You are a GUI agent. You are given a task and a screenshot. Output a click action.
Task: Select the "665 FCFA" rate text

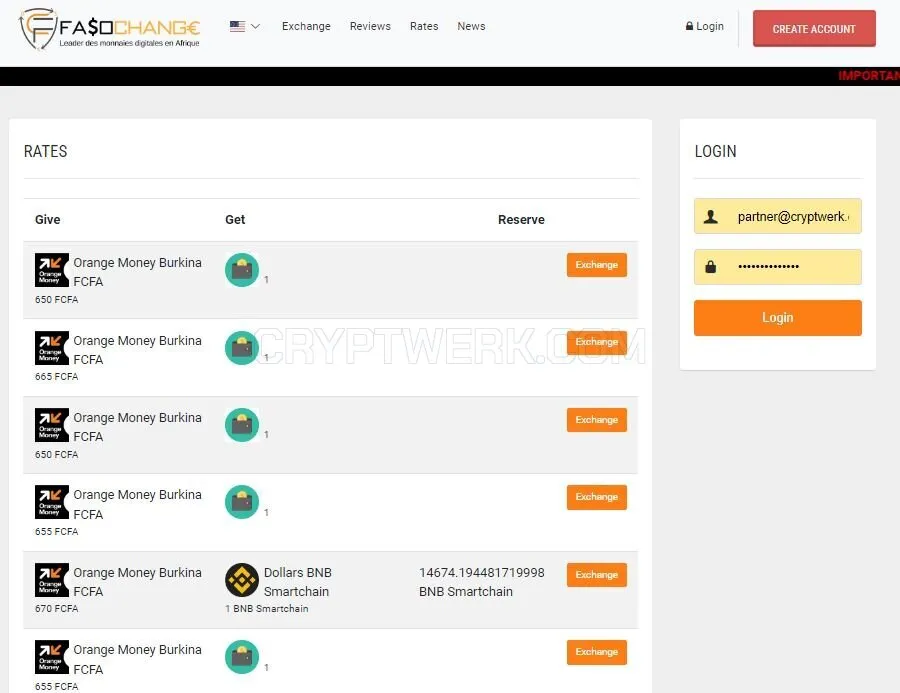point(56,377)
